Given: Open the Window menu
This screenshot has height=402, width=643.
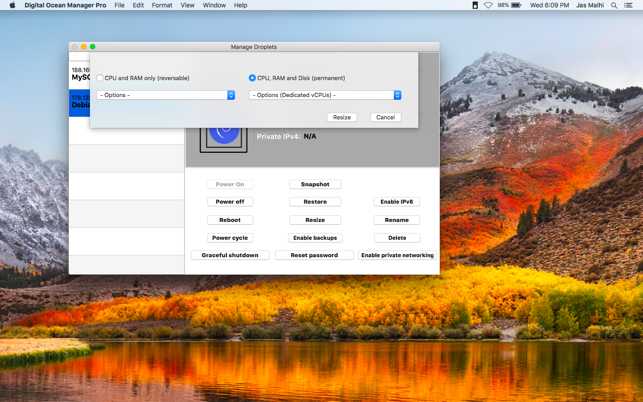Looking at the screenshot, I should pyautogui.click(x=214, y=5).
